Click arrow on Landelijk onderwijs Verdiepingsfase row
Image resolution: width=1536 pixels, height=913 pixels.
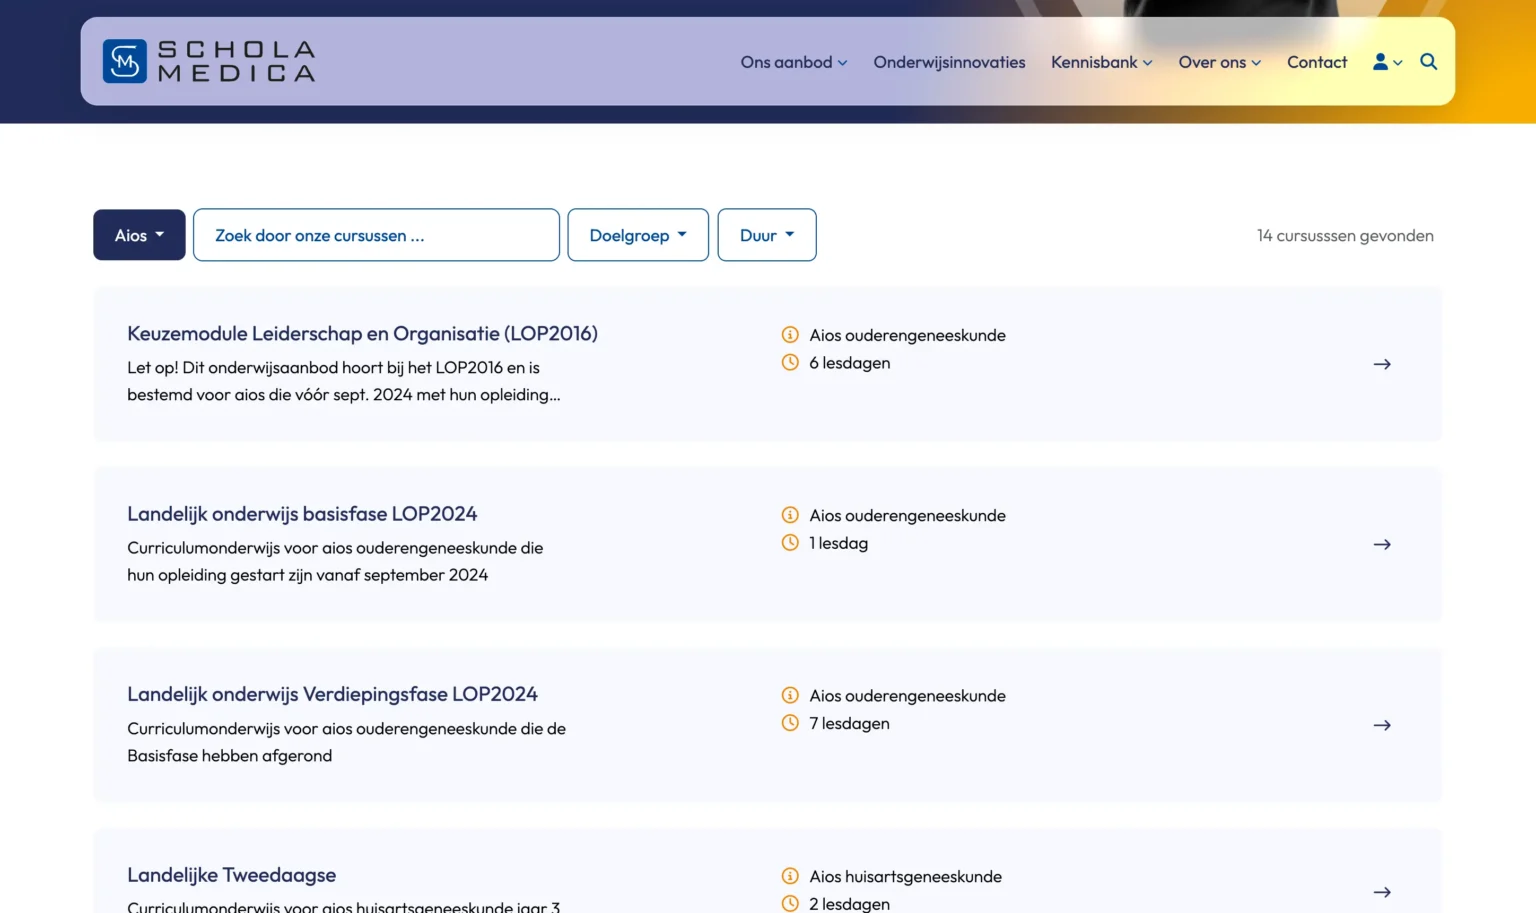click(1382, 725)
